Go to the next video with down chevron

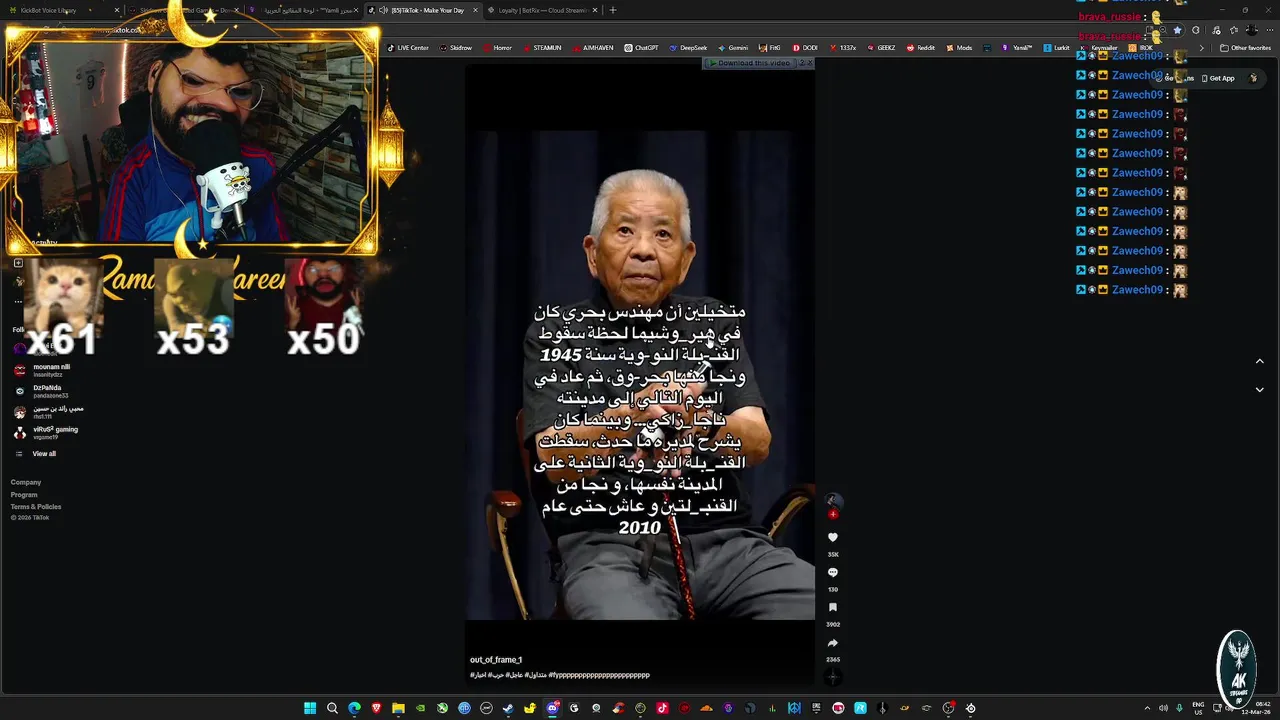pyautogui.click(x=1259, y=389)
